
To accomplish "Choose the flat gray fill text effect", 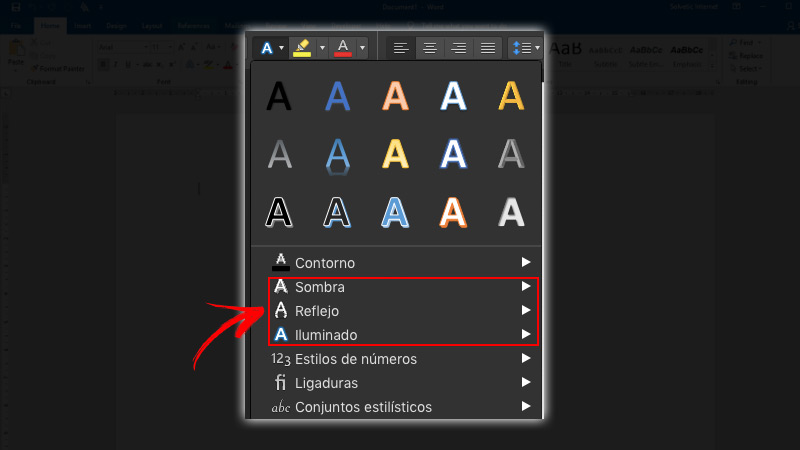I will coord(280,155).
